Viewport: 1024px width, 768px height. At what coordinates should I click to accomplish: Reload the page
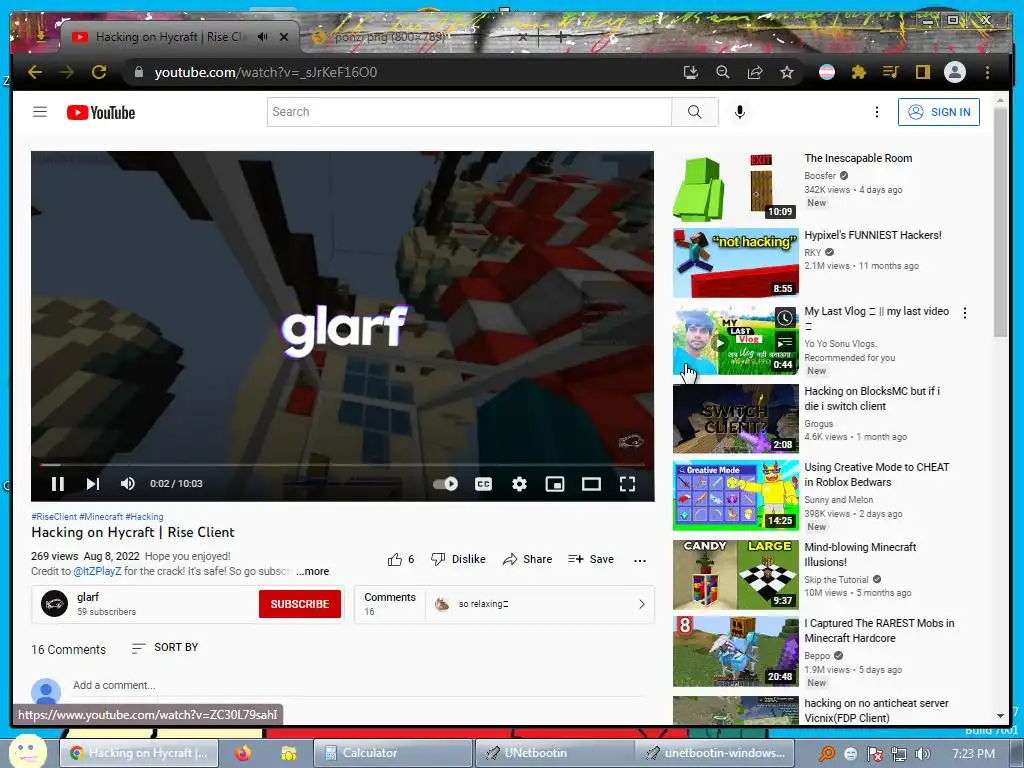(x=99, y=72)
